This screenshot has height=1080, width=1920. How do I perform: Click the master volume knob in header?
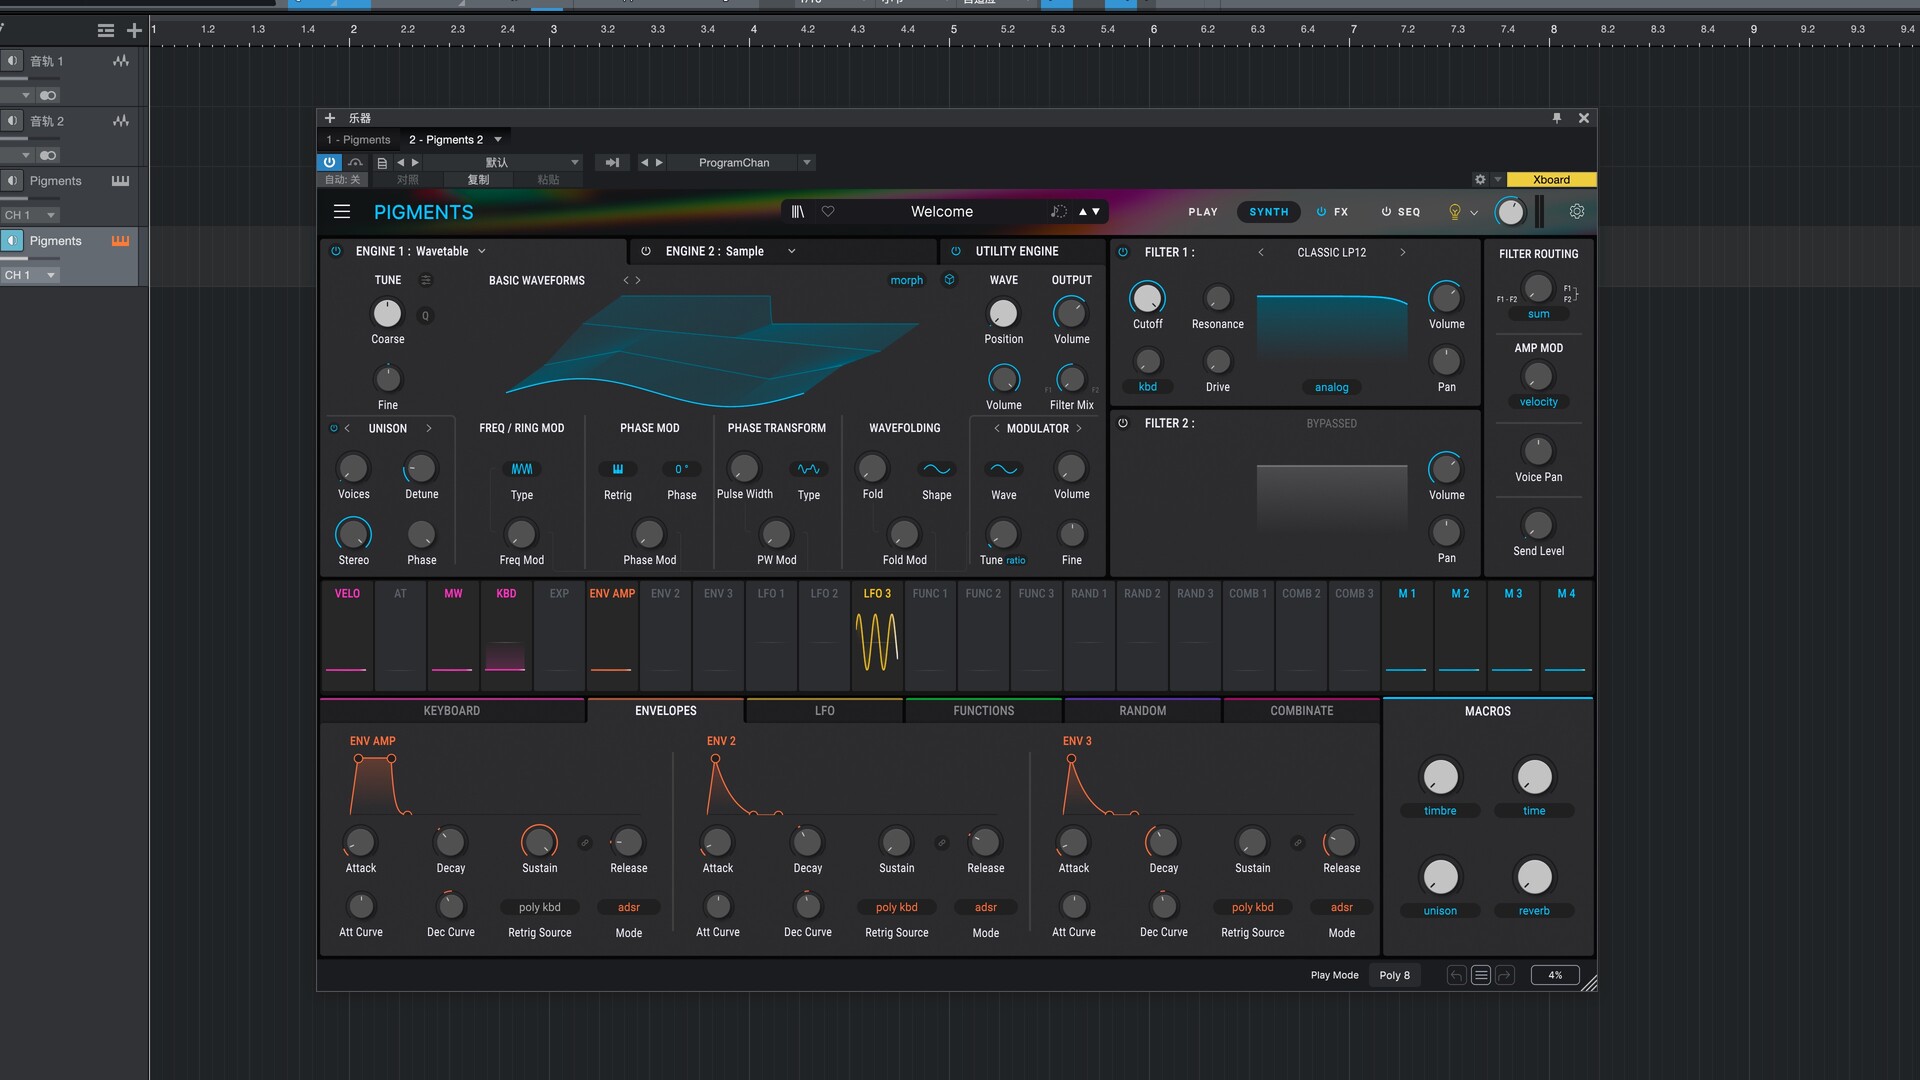tap(1510, 211)
